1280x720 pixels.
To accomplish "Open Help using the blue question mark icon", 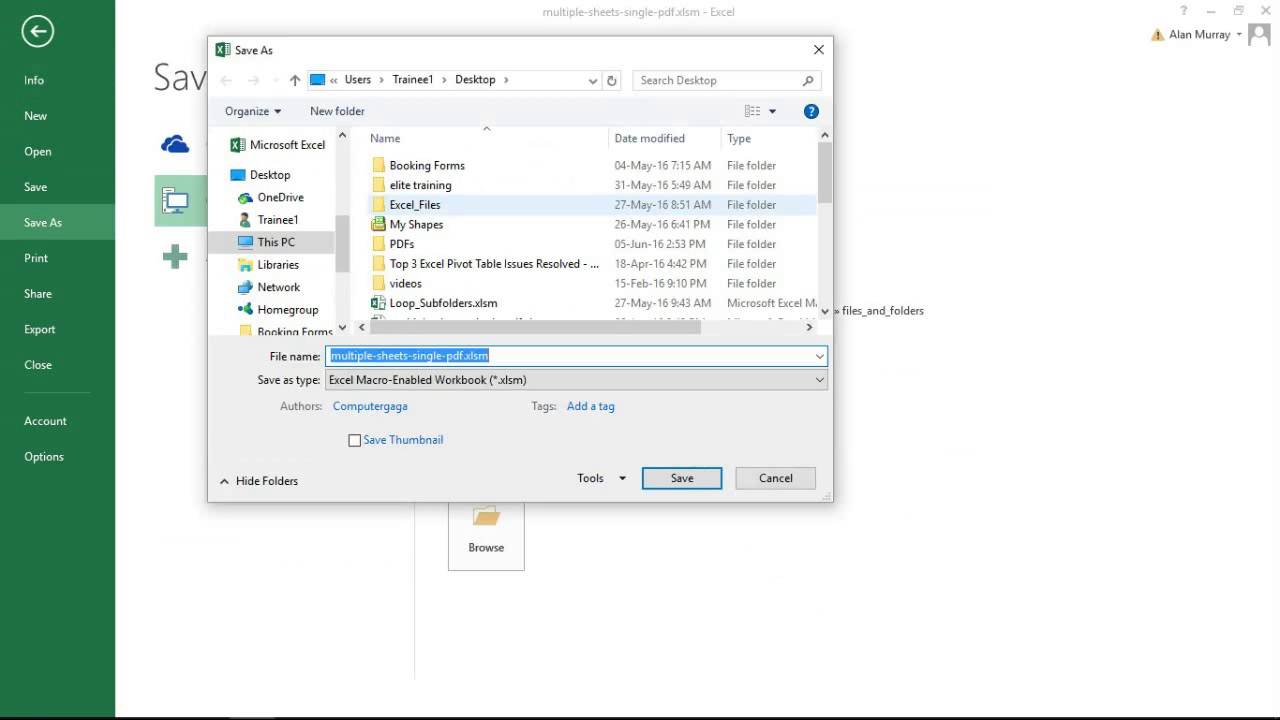I will 811,111.
